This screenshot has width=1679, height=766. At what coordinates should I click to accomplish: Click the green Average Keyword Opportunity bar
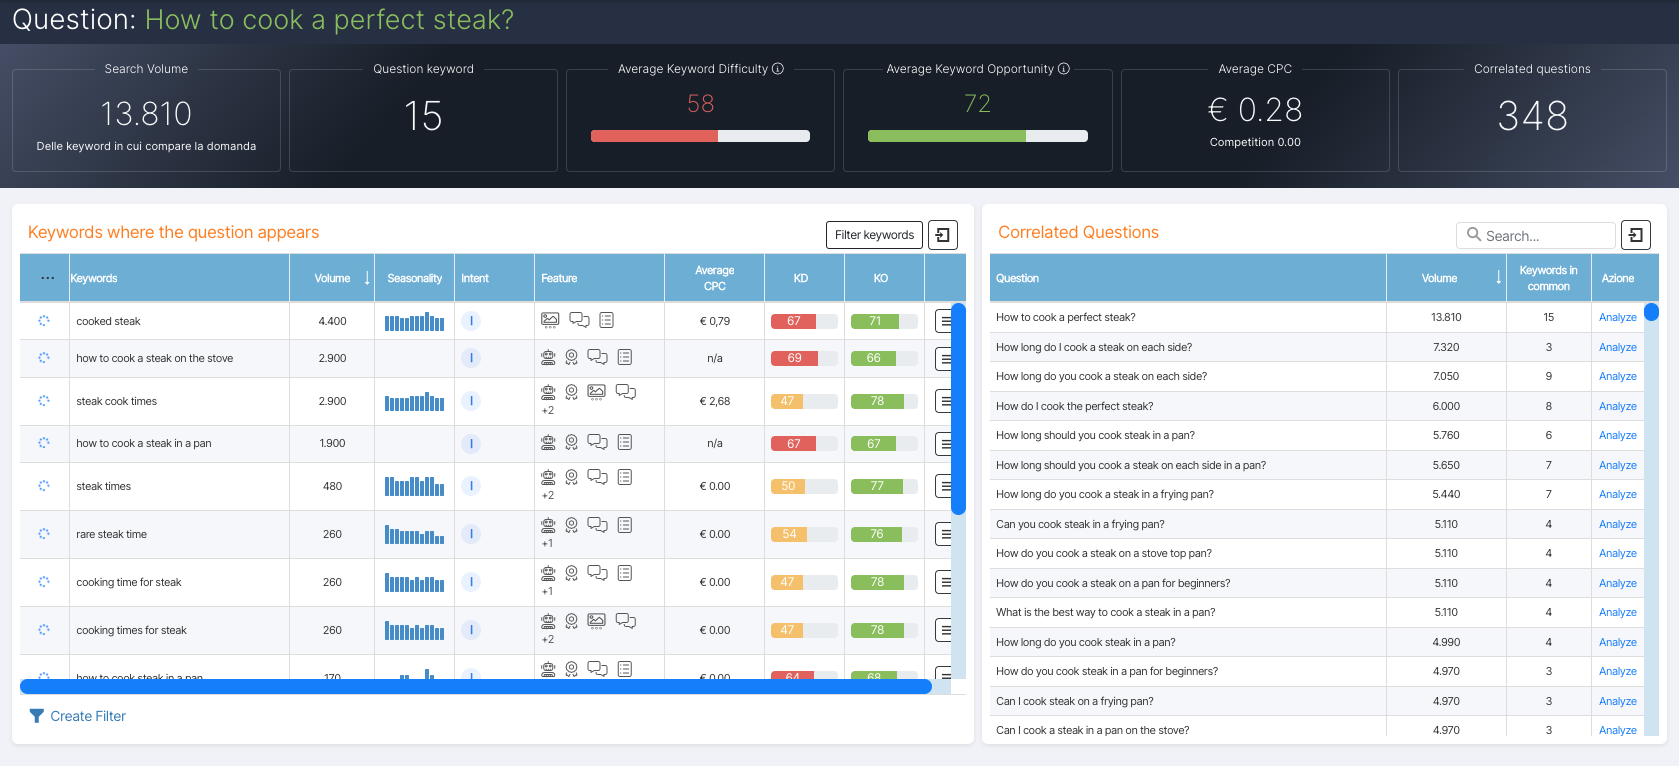pos(946,136)
